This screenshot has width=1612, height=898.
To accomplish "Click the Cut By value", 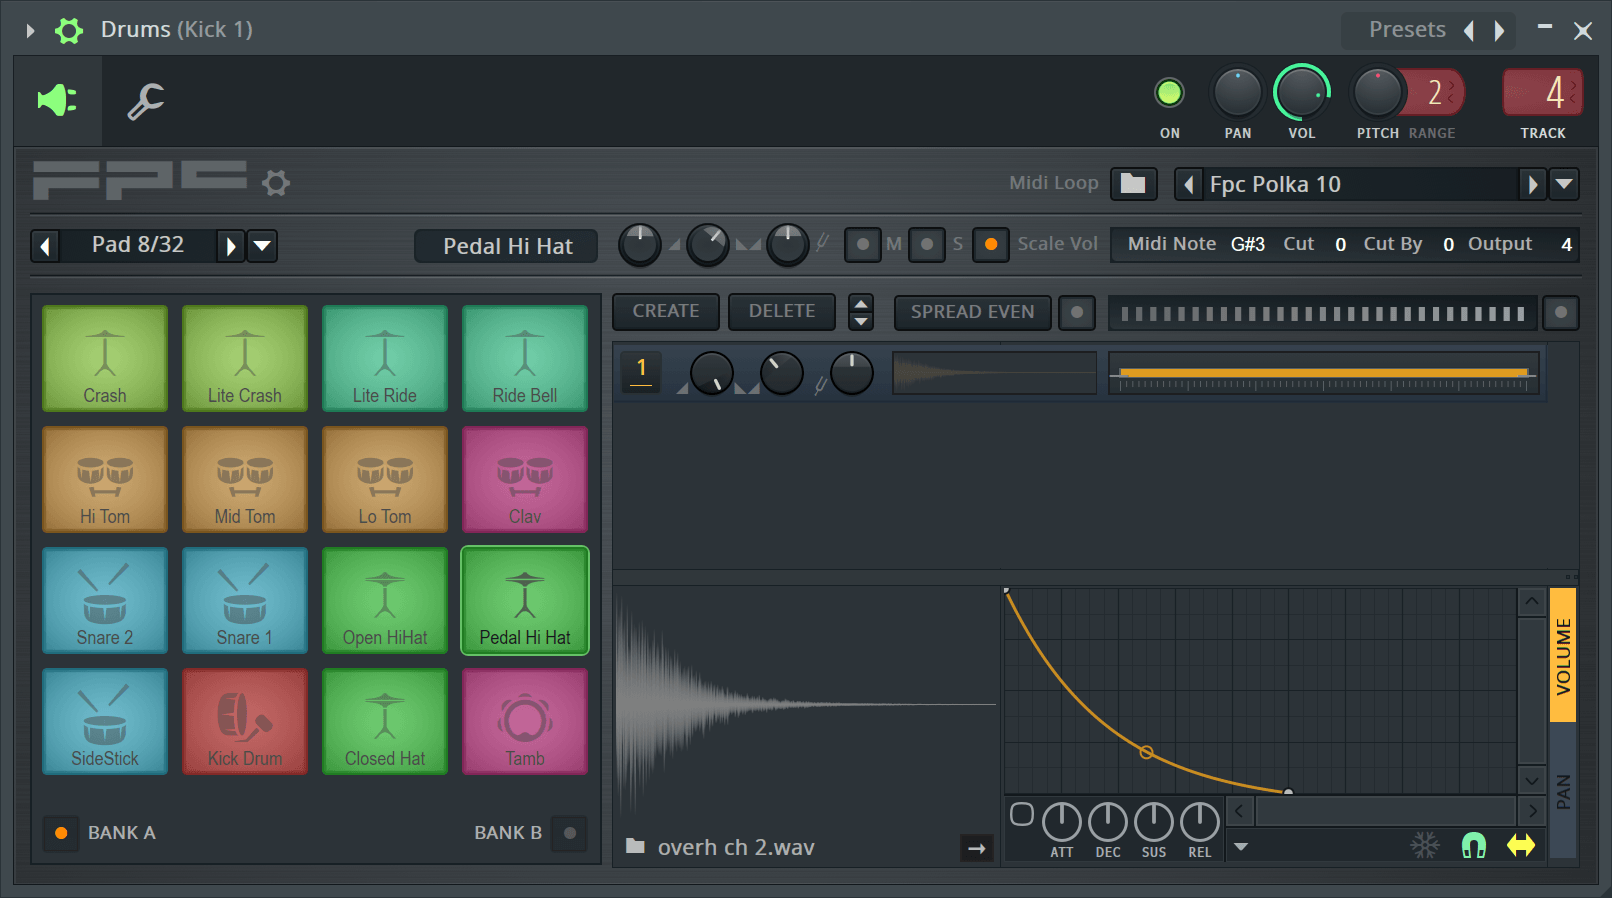I will coord(1448,244).
